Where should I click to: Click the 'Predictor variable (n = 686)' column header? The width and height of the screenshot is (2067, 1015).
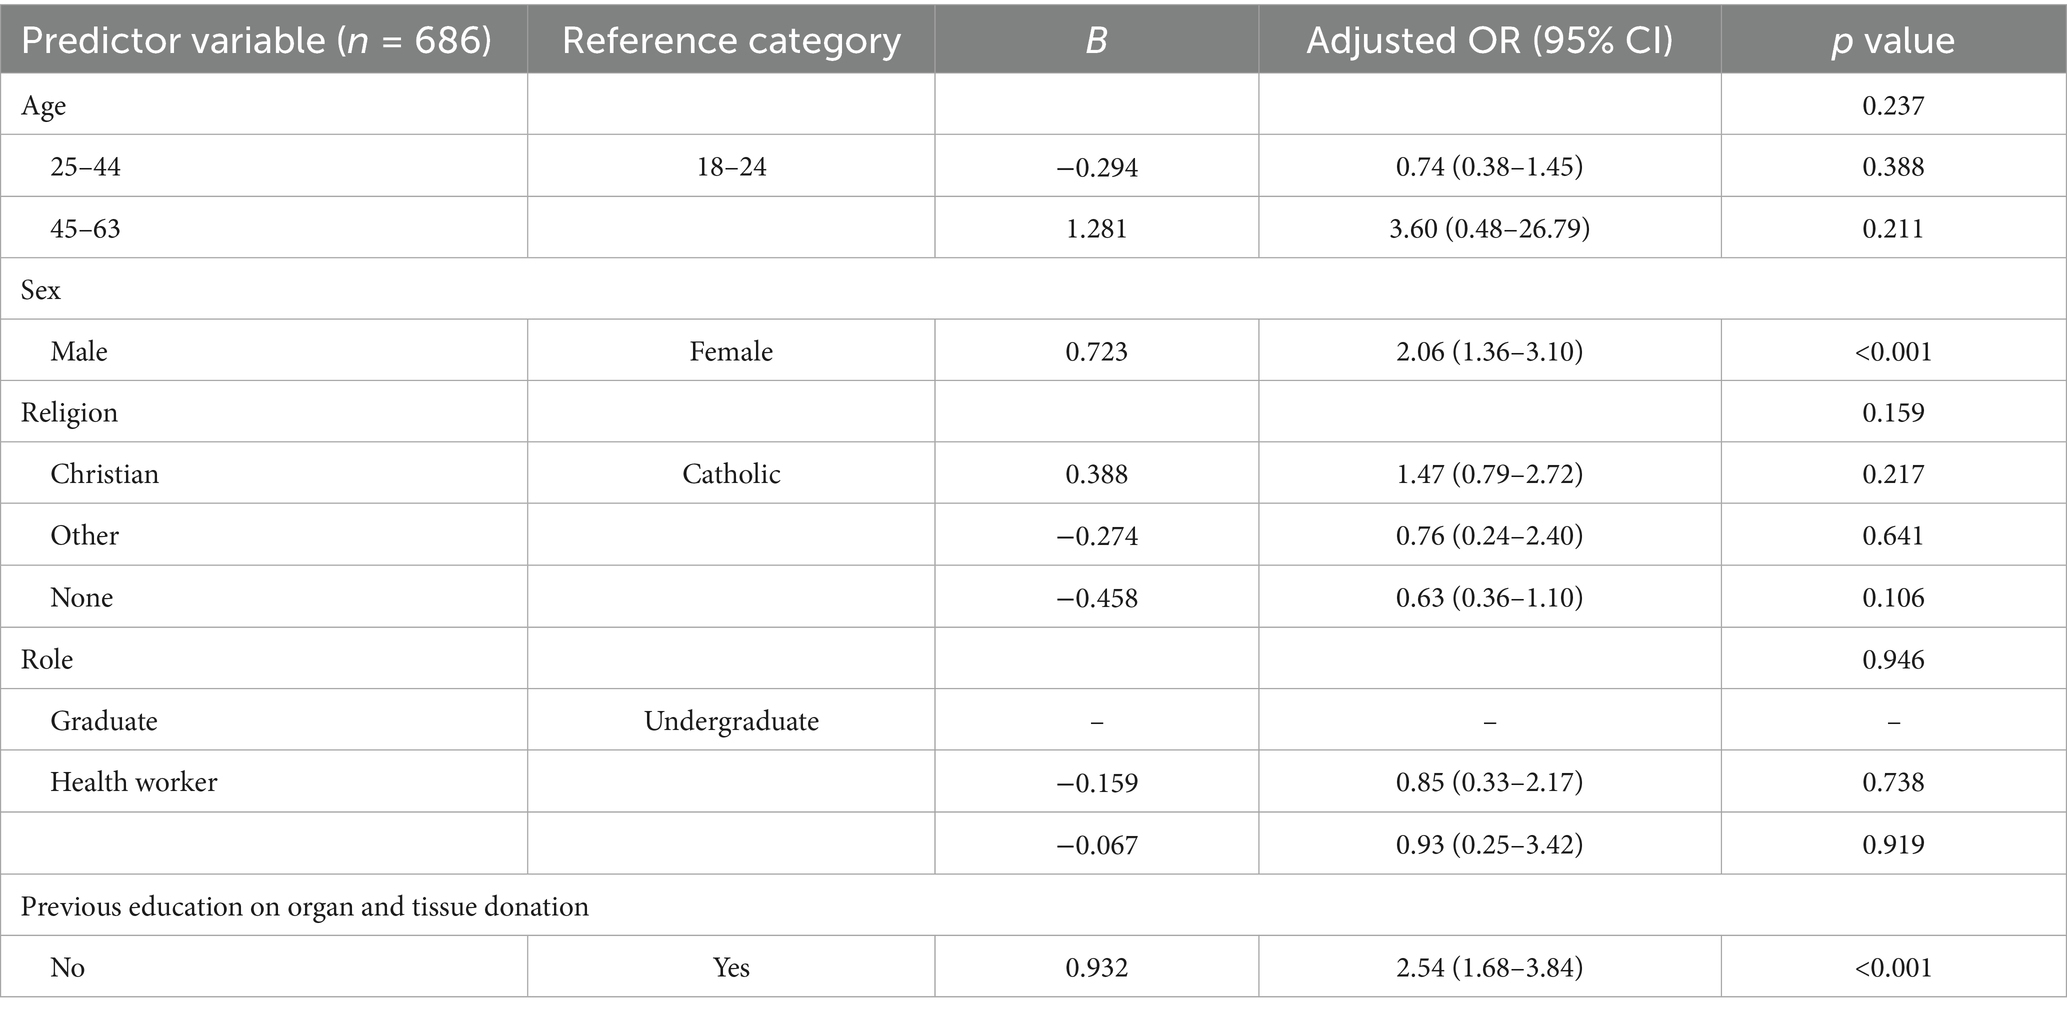[256, 41]
